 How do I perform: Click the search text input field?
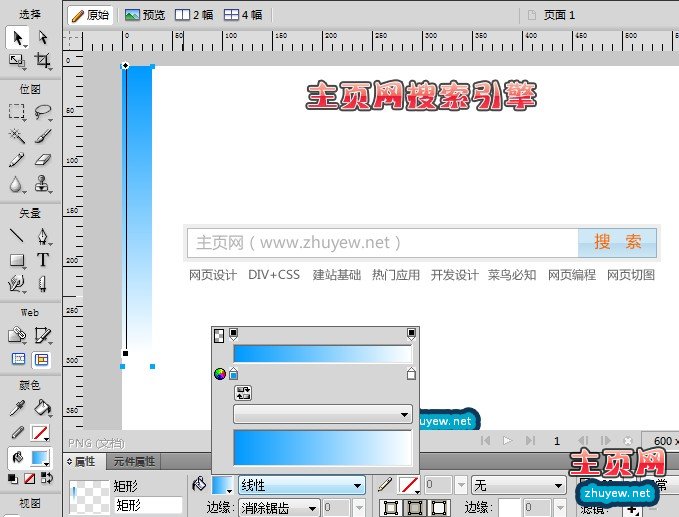(x=383, y=242)
